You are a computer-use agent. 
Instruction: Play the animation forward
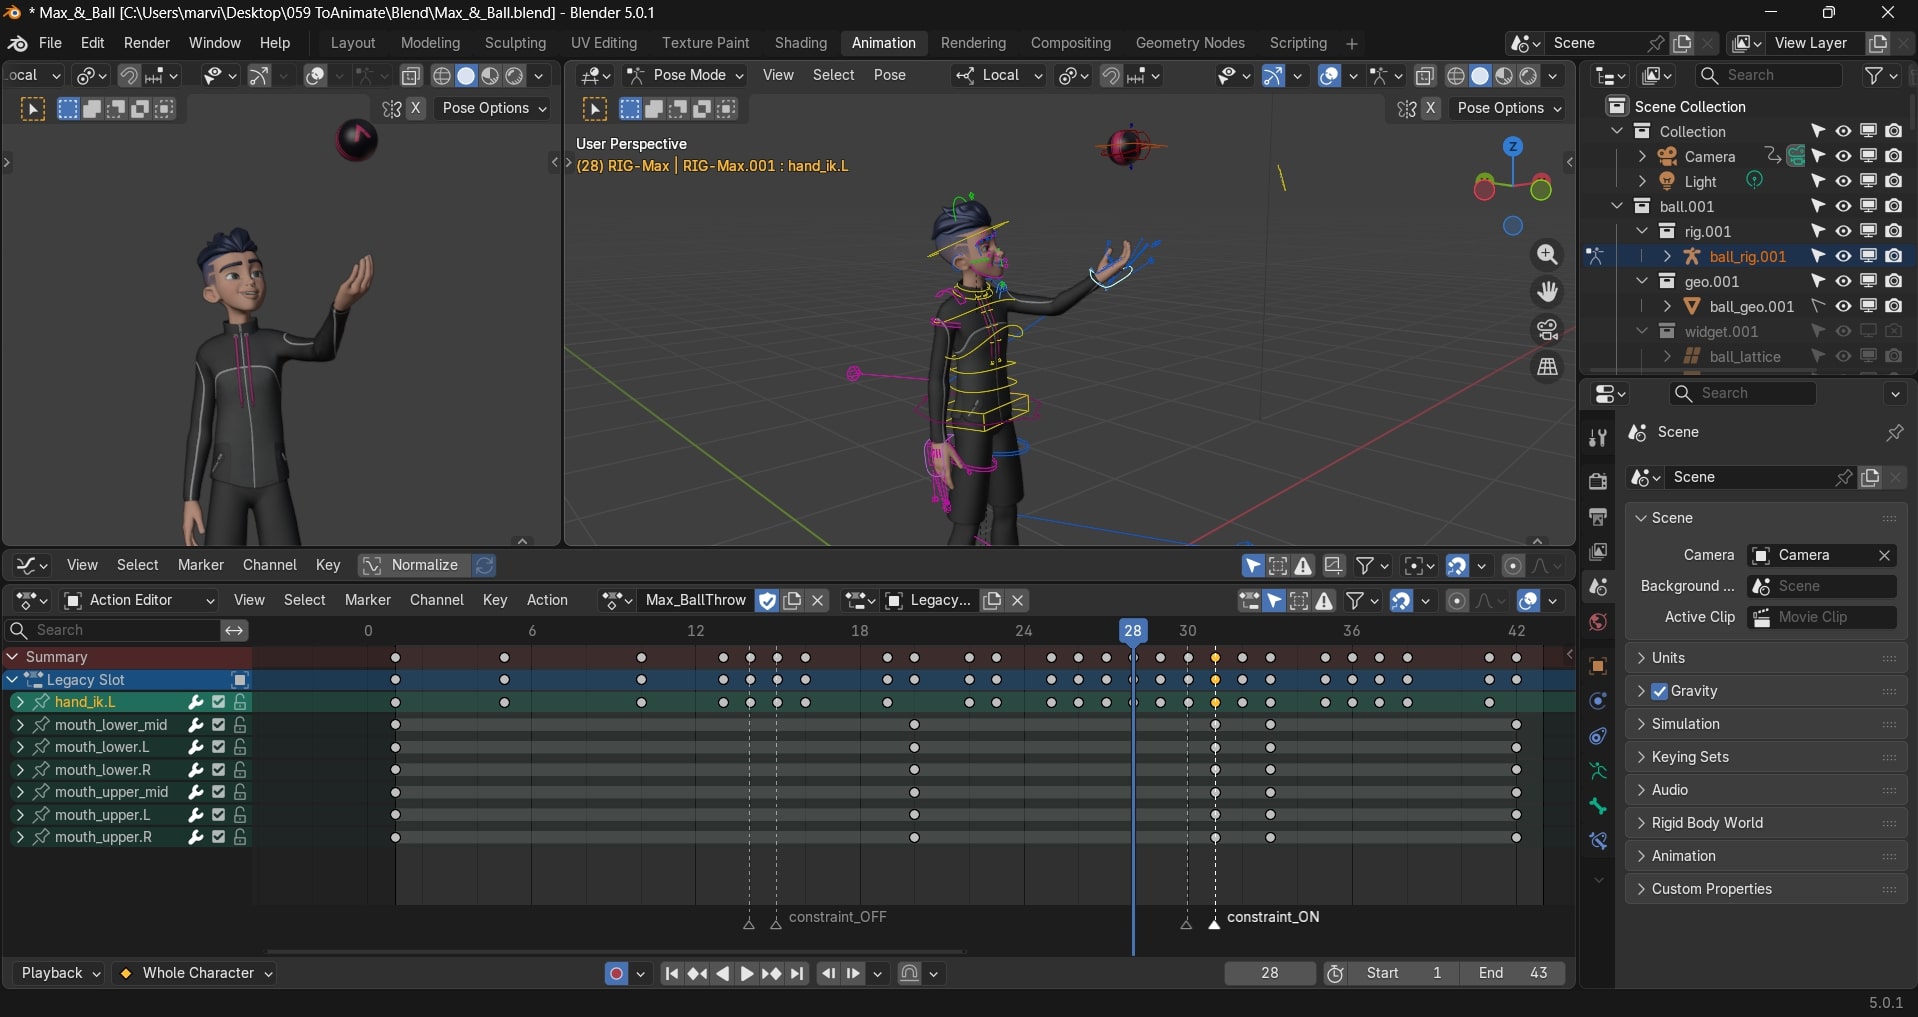(747, 974)
